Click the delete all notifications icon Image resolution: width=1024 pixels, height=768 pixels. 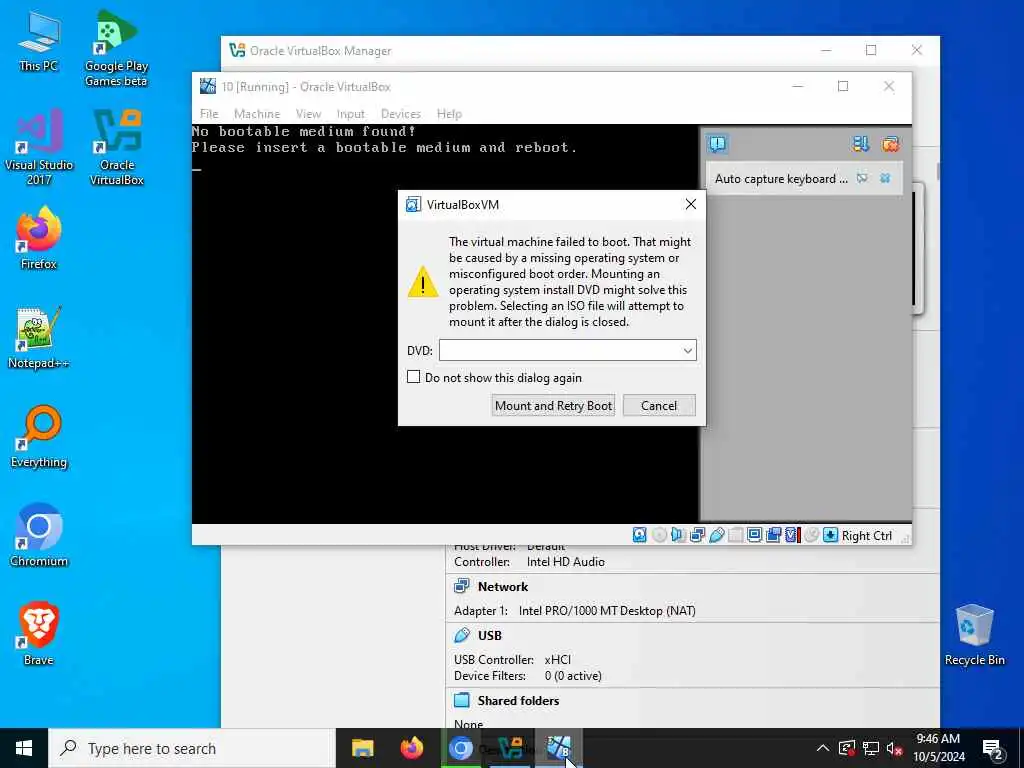890,144
